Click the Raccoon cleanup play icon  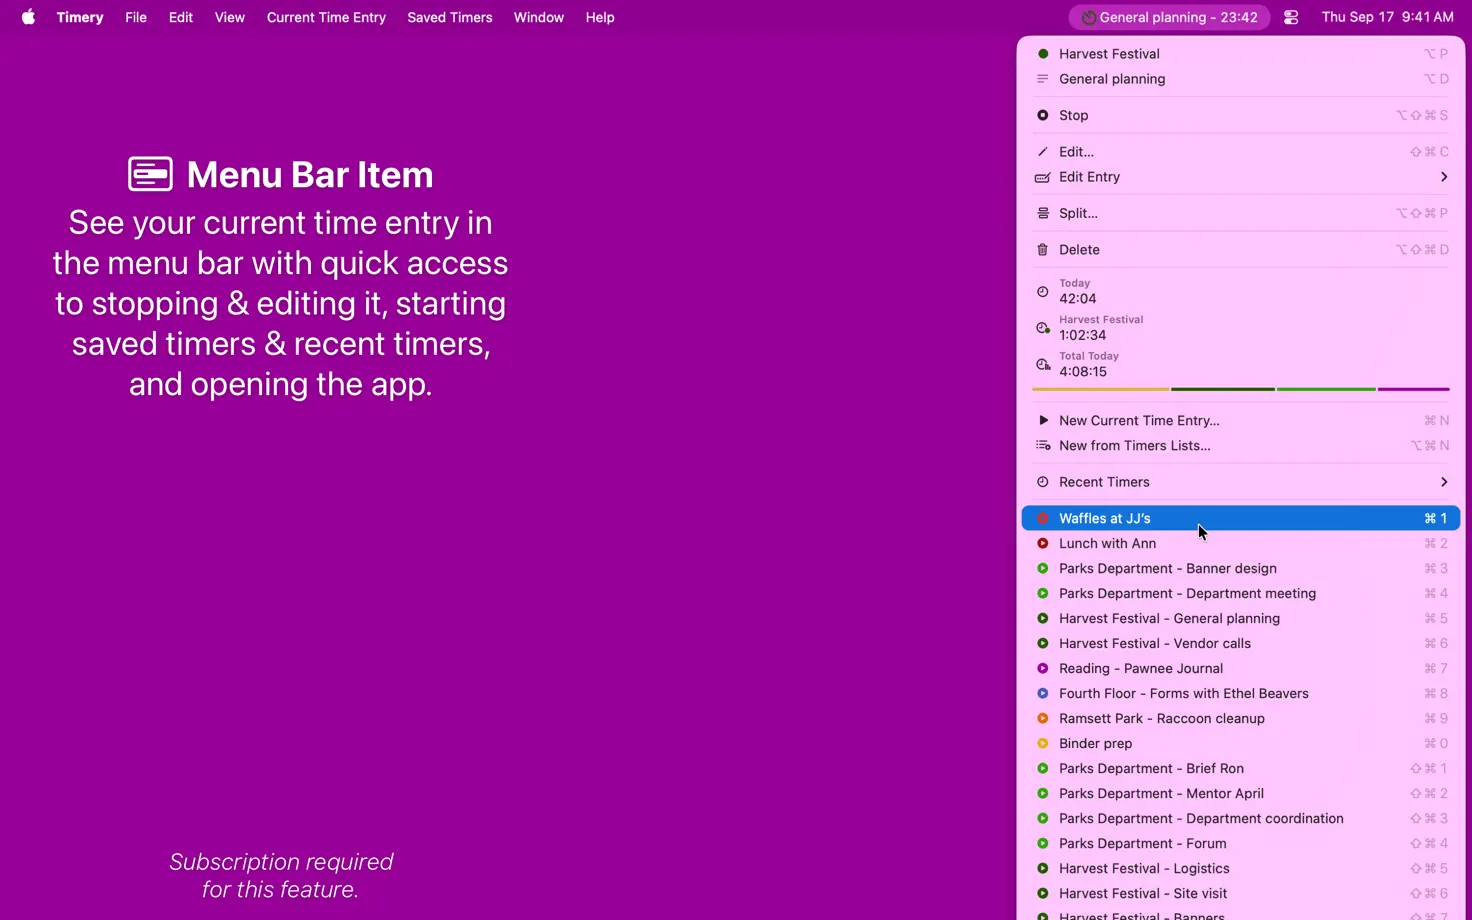(x=1042, y=718)
